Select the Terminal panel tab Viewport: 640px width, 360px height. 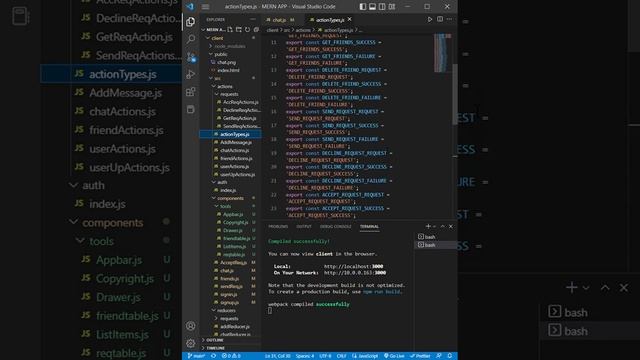click(x=369, y=227)
